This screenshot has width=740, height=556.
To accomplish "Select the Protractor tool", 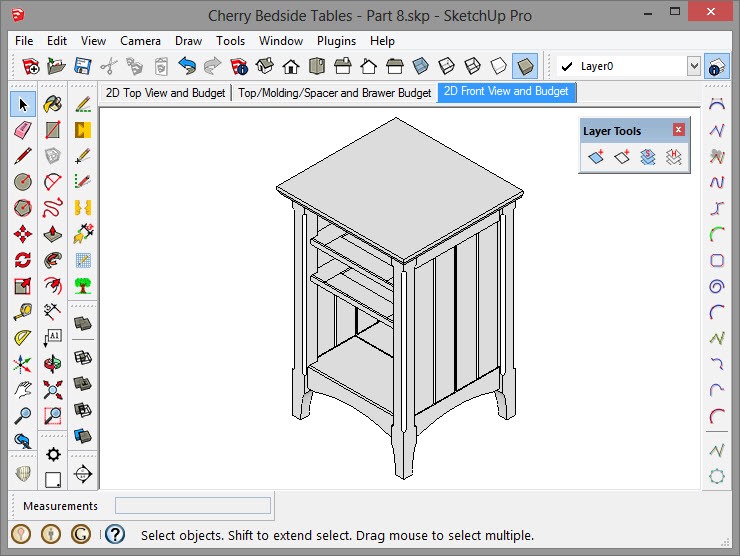I will point(23,338).
